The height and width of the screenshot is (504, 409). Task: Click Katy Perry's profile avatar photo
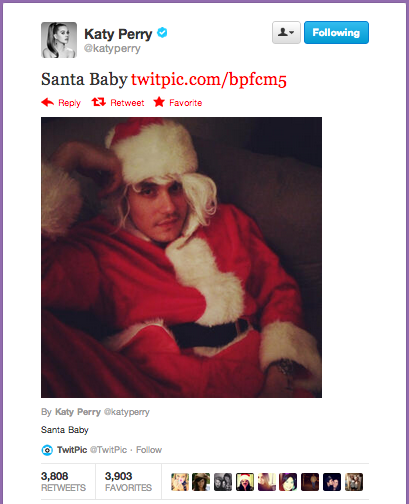pyautogui.click(x=59, y=40)
